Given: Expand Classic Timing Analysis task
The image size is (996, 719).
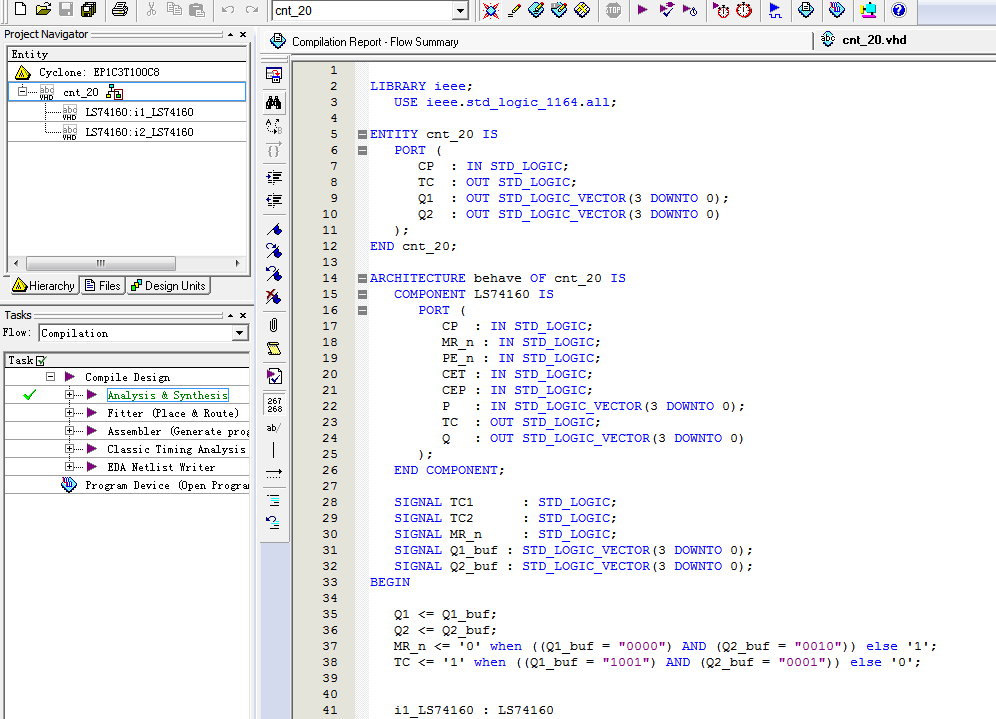Looking at the screenshot, I should click(x=69, y=448).
